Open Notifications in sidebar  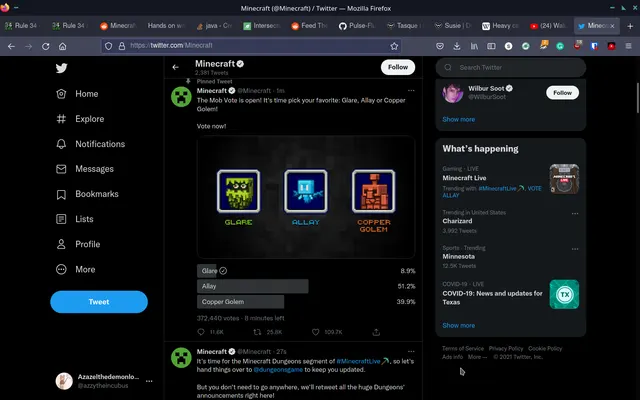90,144
